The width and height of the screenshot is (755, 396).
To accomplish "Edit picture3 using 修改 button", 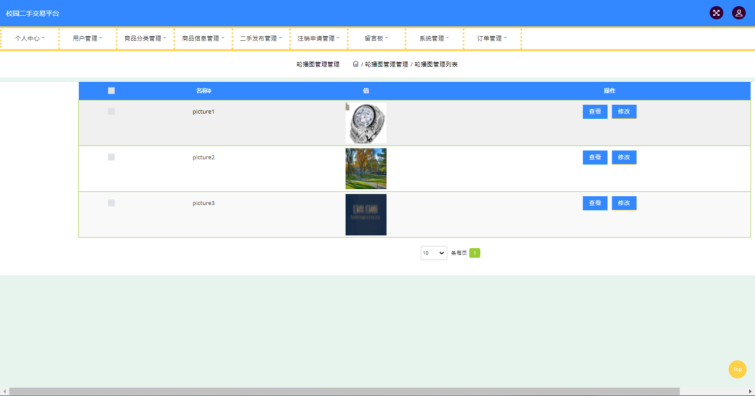I will [624, 203].
